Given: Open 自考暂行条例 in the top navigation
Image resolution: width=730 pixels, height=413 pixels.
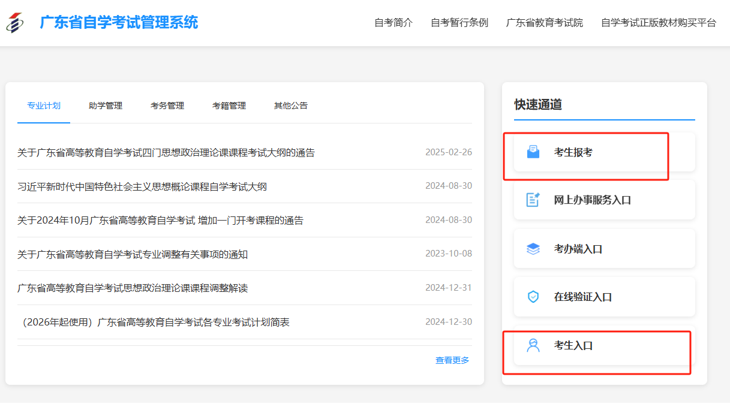Looking at the screenshot, I should 459,22.
